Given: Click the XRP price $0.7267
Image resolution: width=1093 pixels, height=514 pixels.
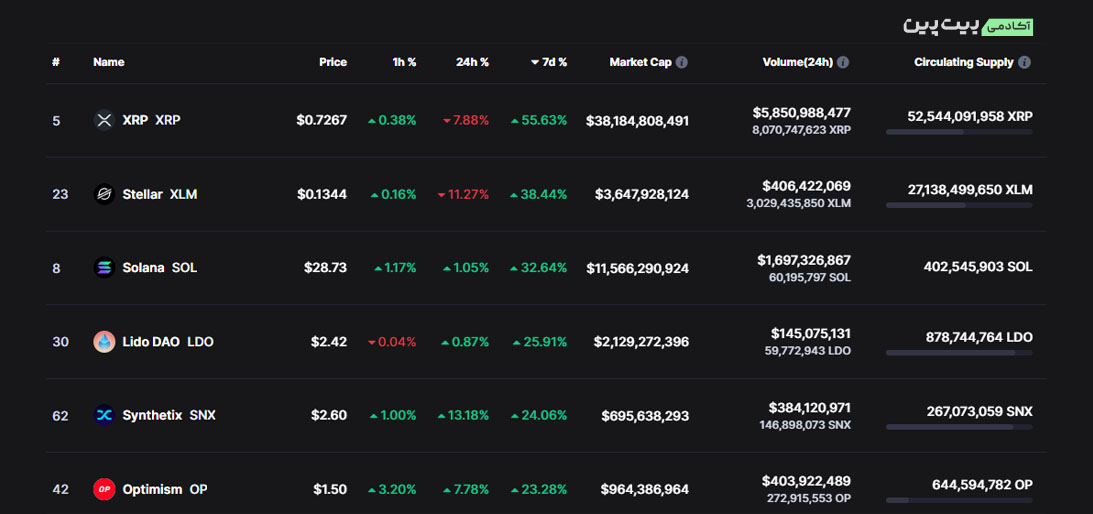Looking at the screenshot, I should click(321, 120).
